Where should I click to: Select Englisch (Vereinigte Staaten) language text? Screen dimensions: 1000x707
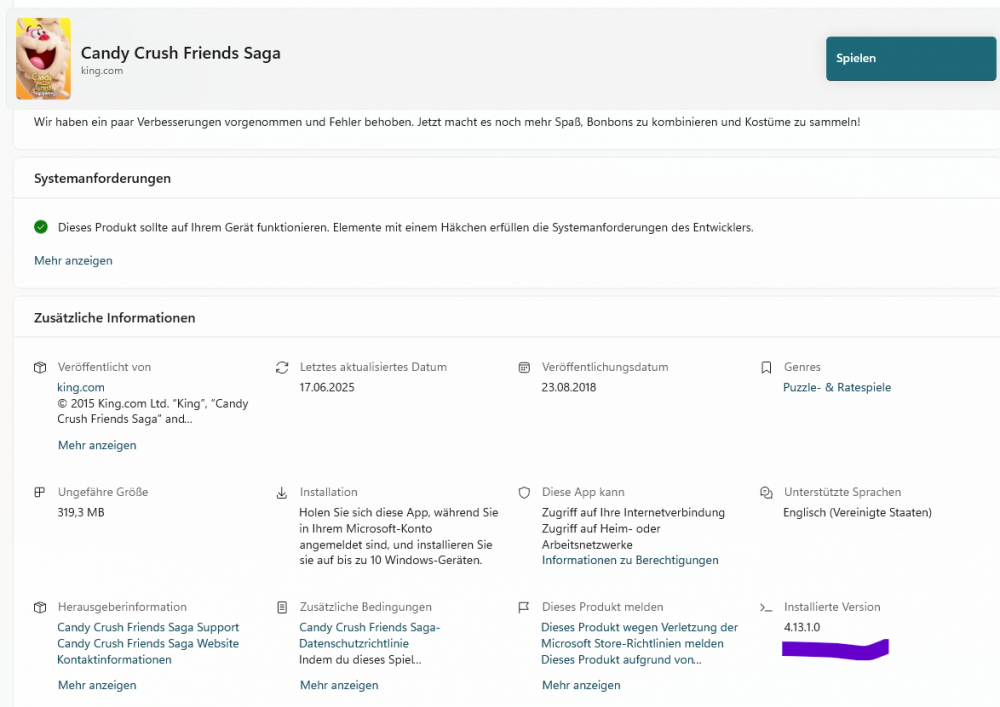click(x=857, y=513)
